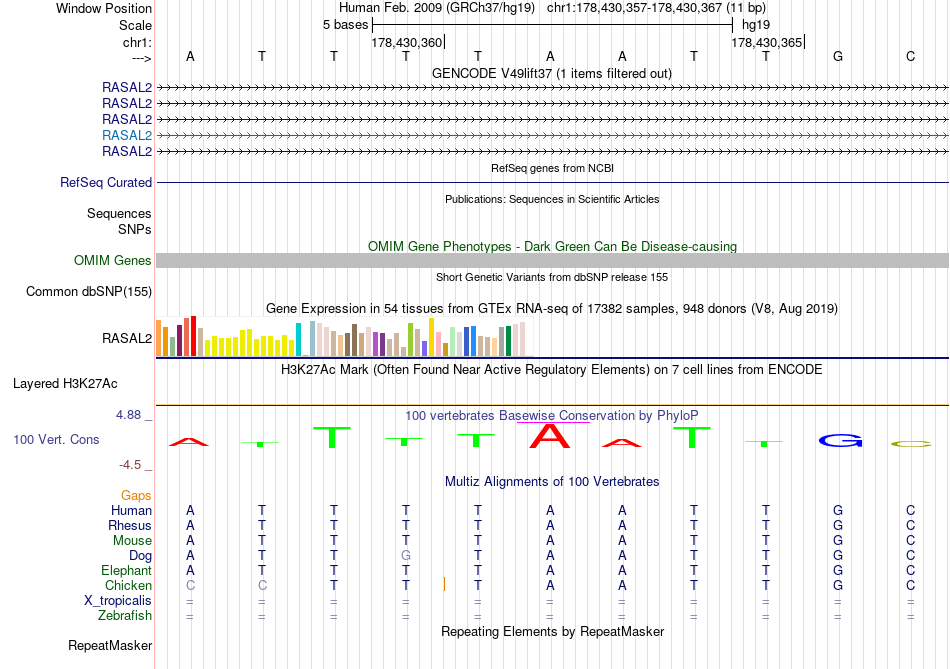This screenshot has width=950, height=669.
Task: Click the RefSeq Curated intron line
Action: pyautogui.click(x=552, y=182)
